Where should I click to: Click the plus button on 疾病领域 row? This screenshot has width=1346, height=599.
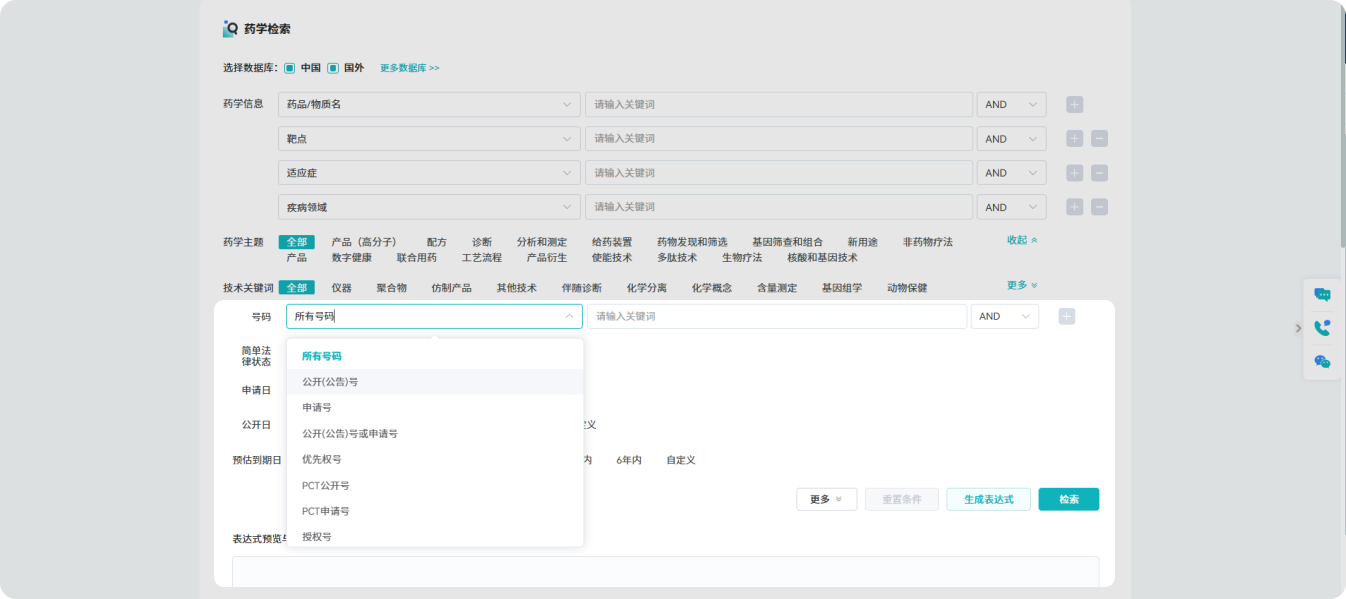tap(1075, 207)
